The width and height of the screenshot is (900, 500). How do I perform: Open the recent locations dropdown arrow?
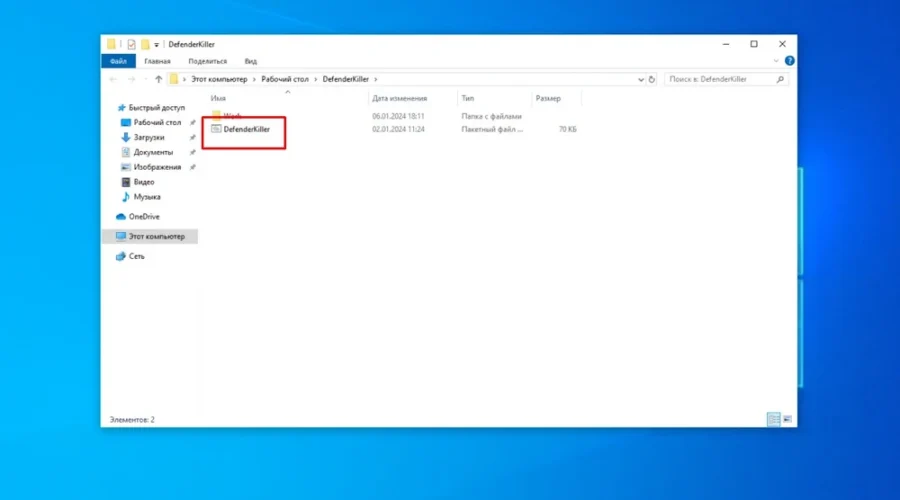click(146, 79)
